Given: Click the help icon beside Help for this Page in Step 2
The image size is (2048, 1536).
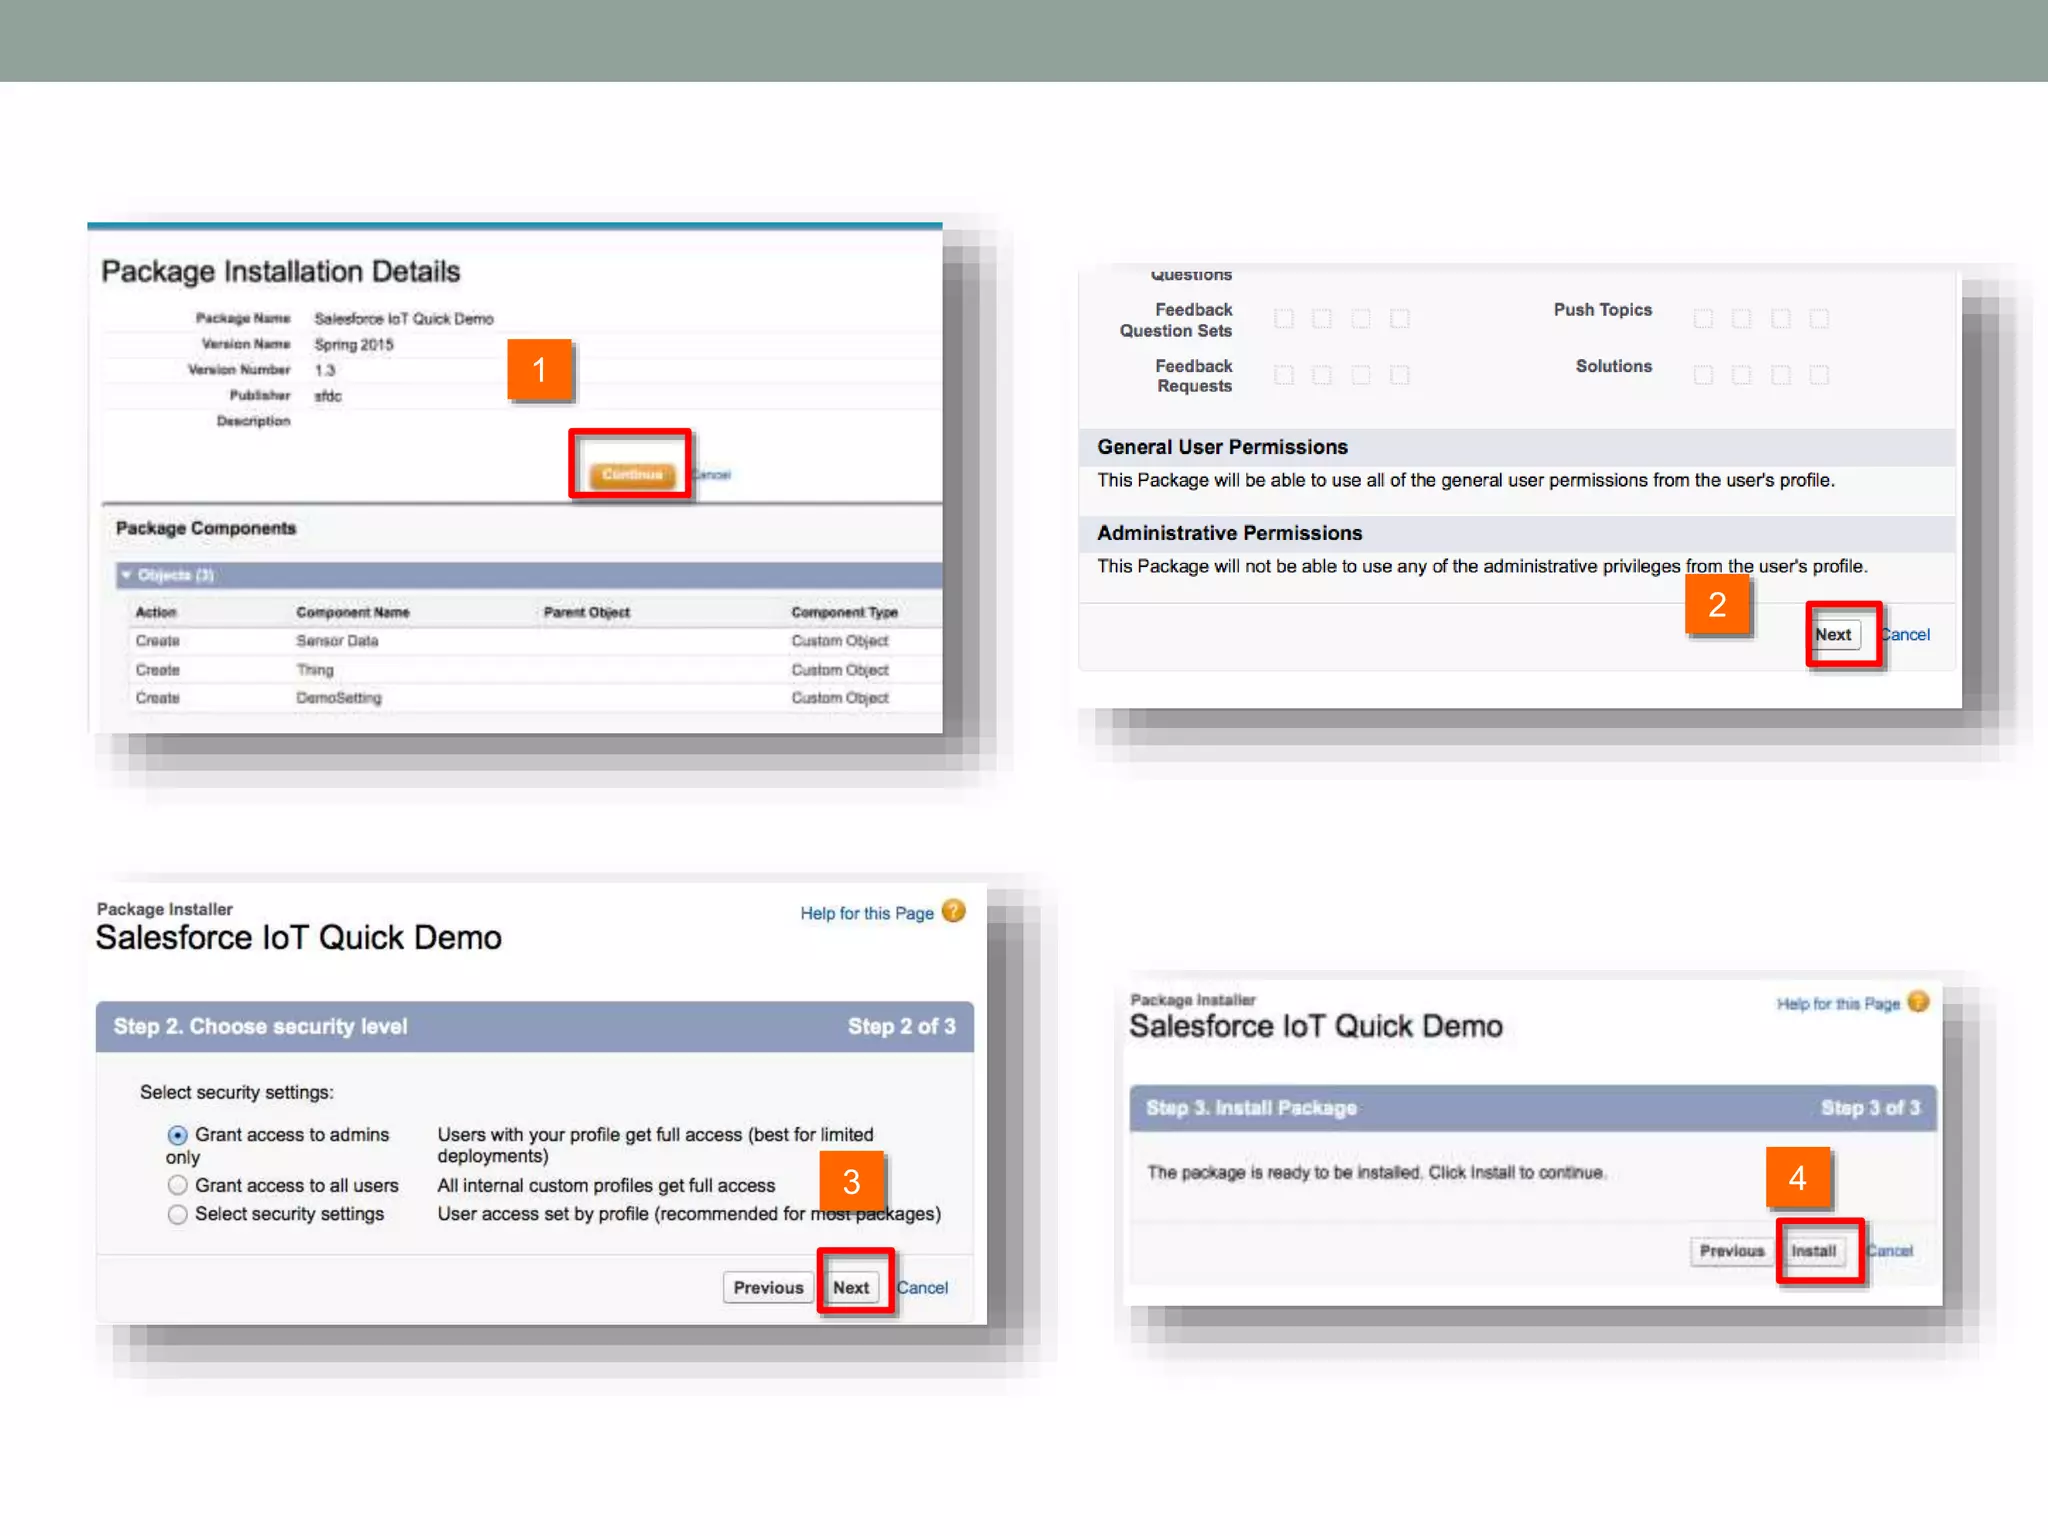Looking at the screenshot, I should pos(954,912).
